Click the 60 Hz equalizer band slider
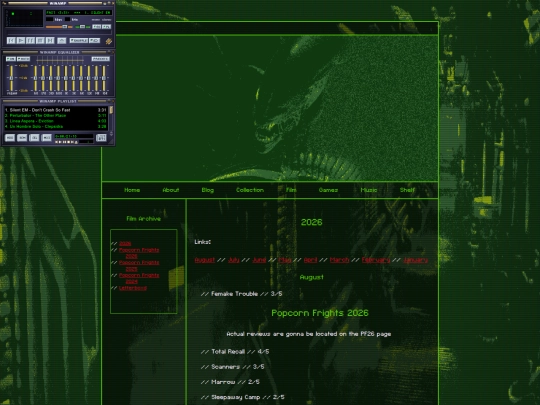This screenshot has height=405, width=540. coord(35,78)
